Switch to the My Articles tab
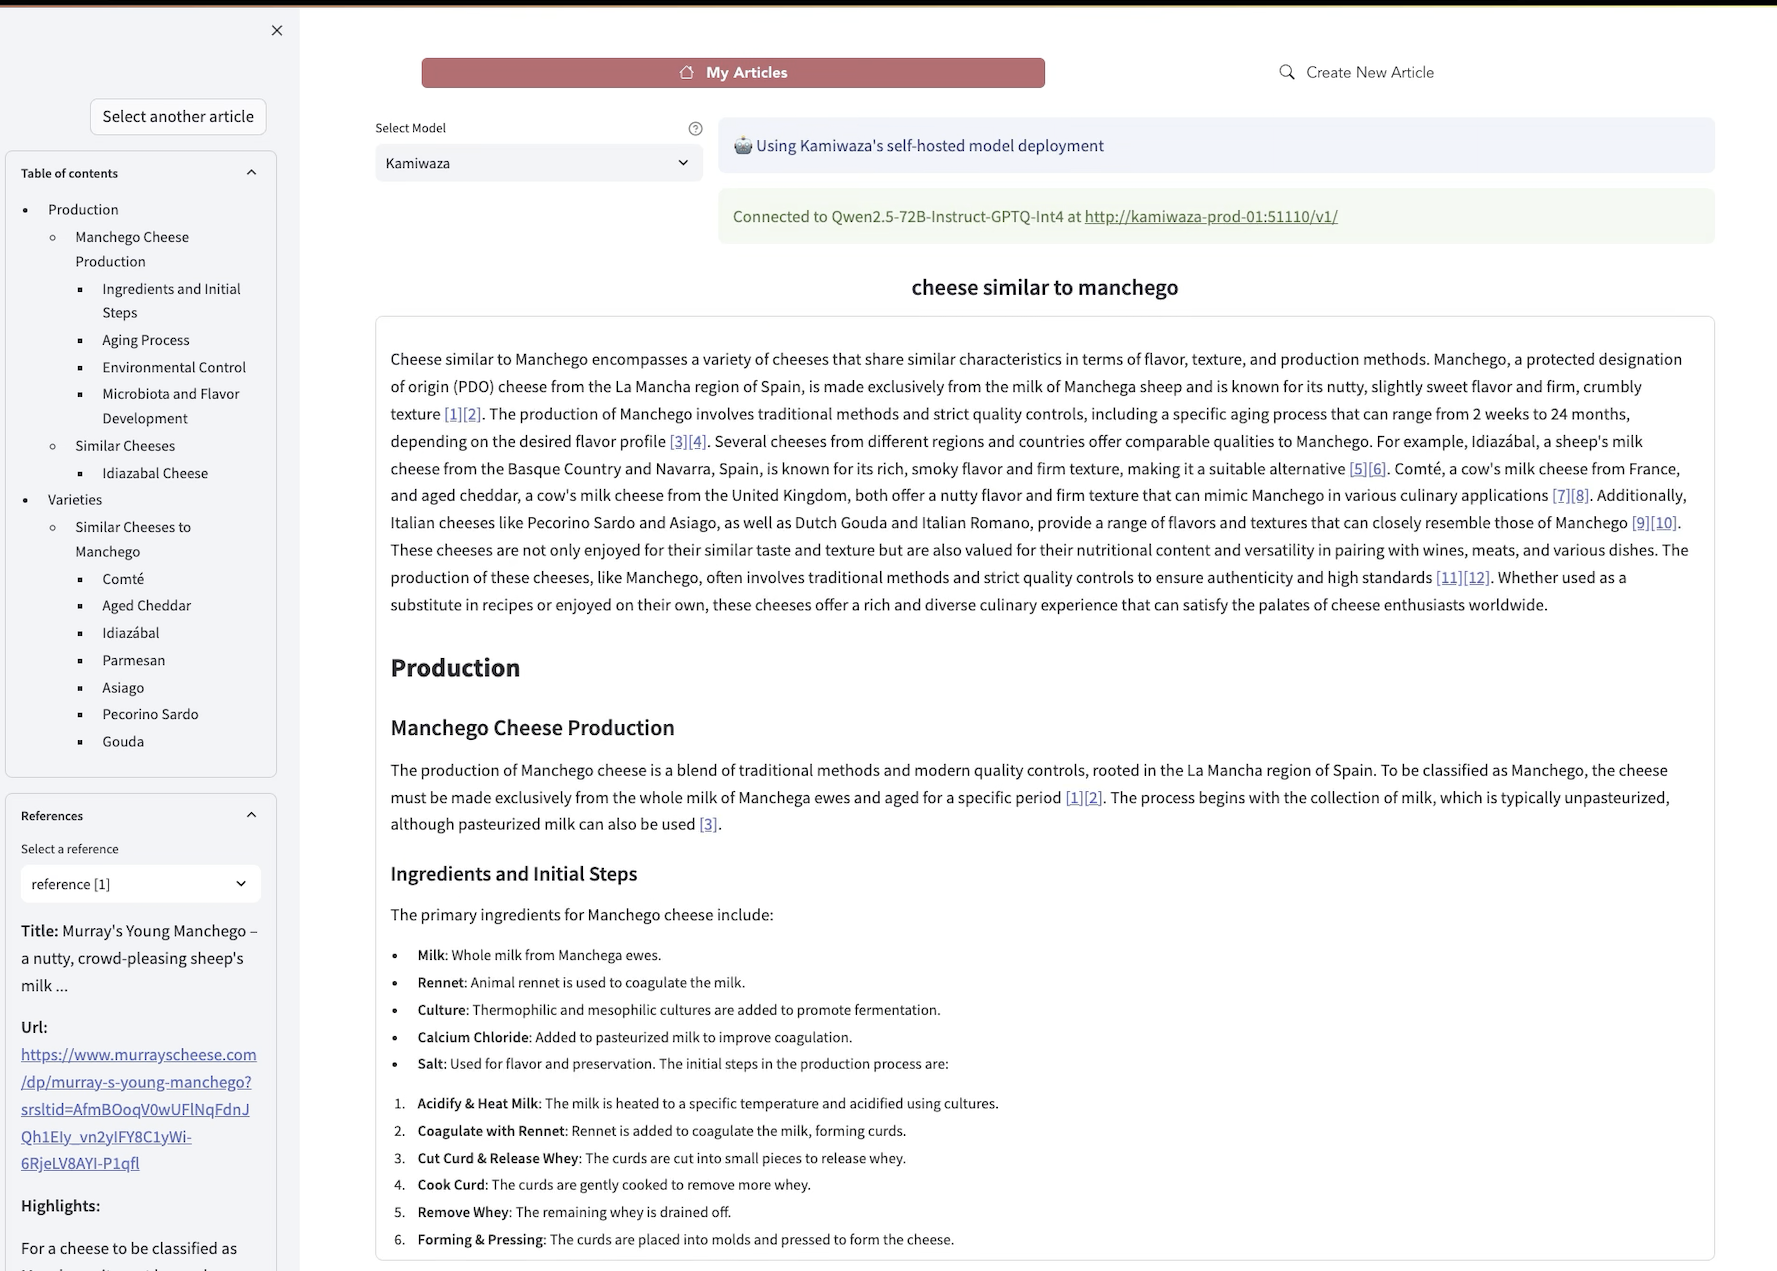The image size is (1777, 1271). point(733,73)
